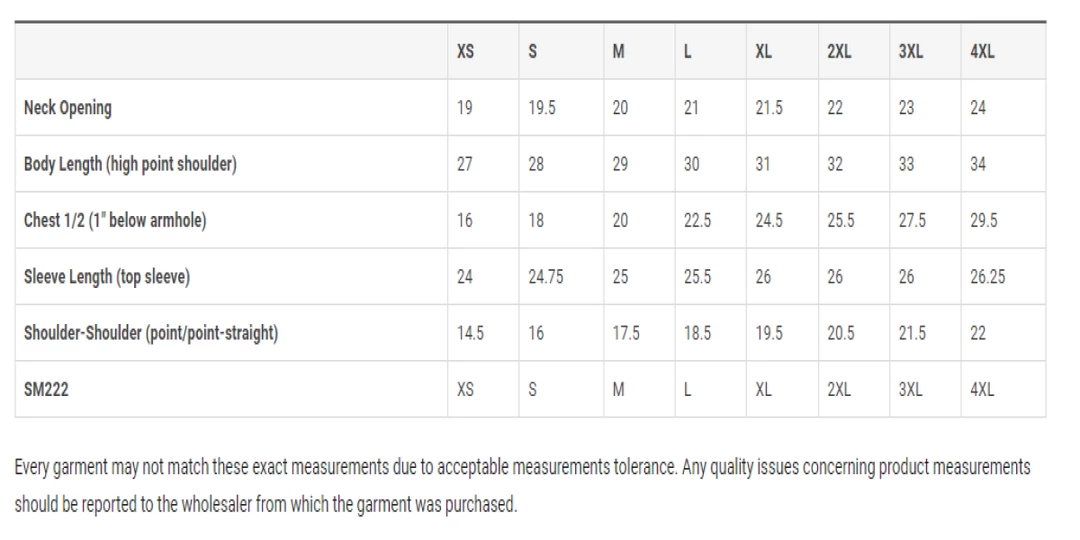Viewport: 1080px width, 540px height.
Task: Select the 24.75 sleeve length value
Action: [x=546, y=277]
